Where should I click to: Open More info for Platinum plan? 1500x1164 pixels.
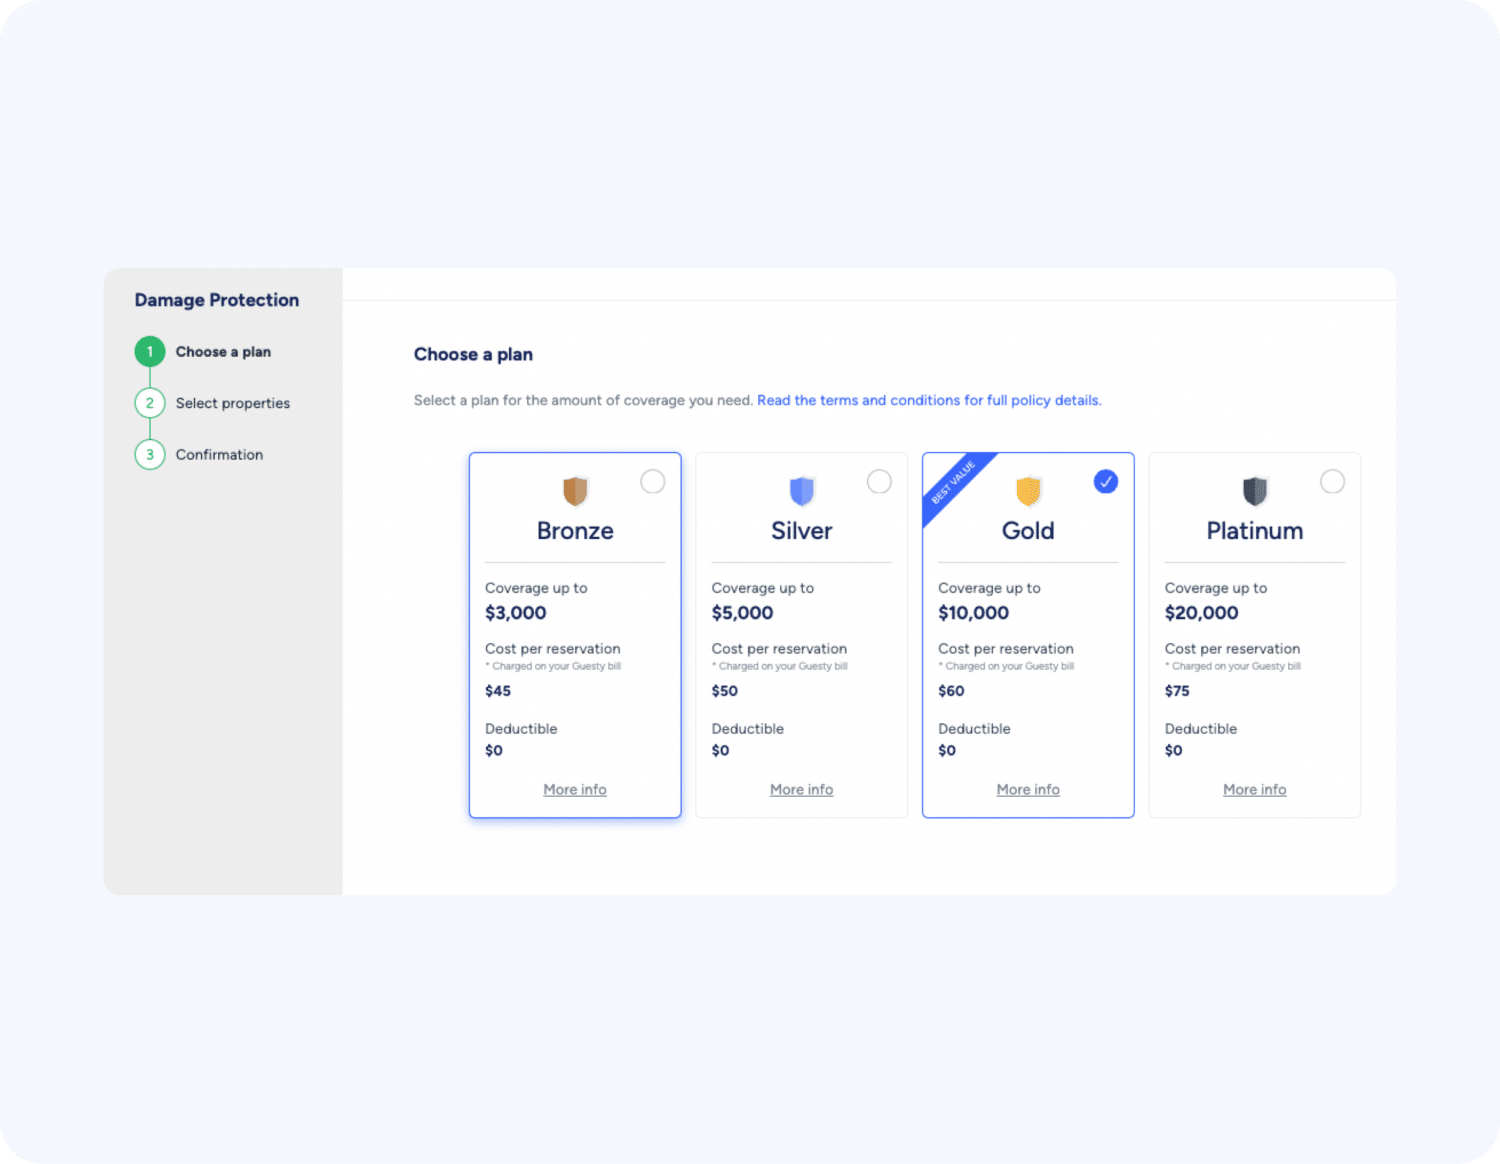[x=1254, y=790]
